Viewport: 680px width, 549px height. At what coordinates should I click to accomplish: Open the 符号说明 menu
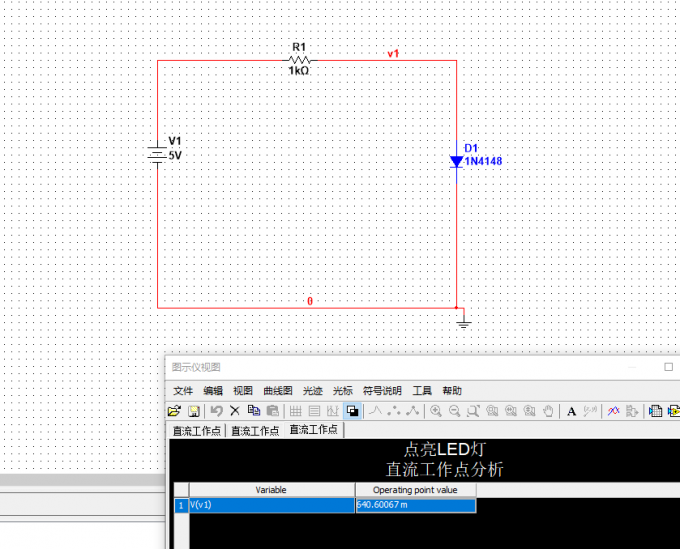pyautogui.click(x=382, y=391)
